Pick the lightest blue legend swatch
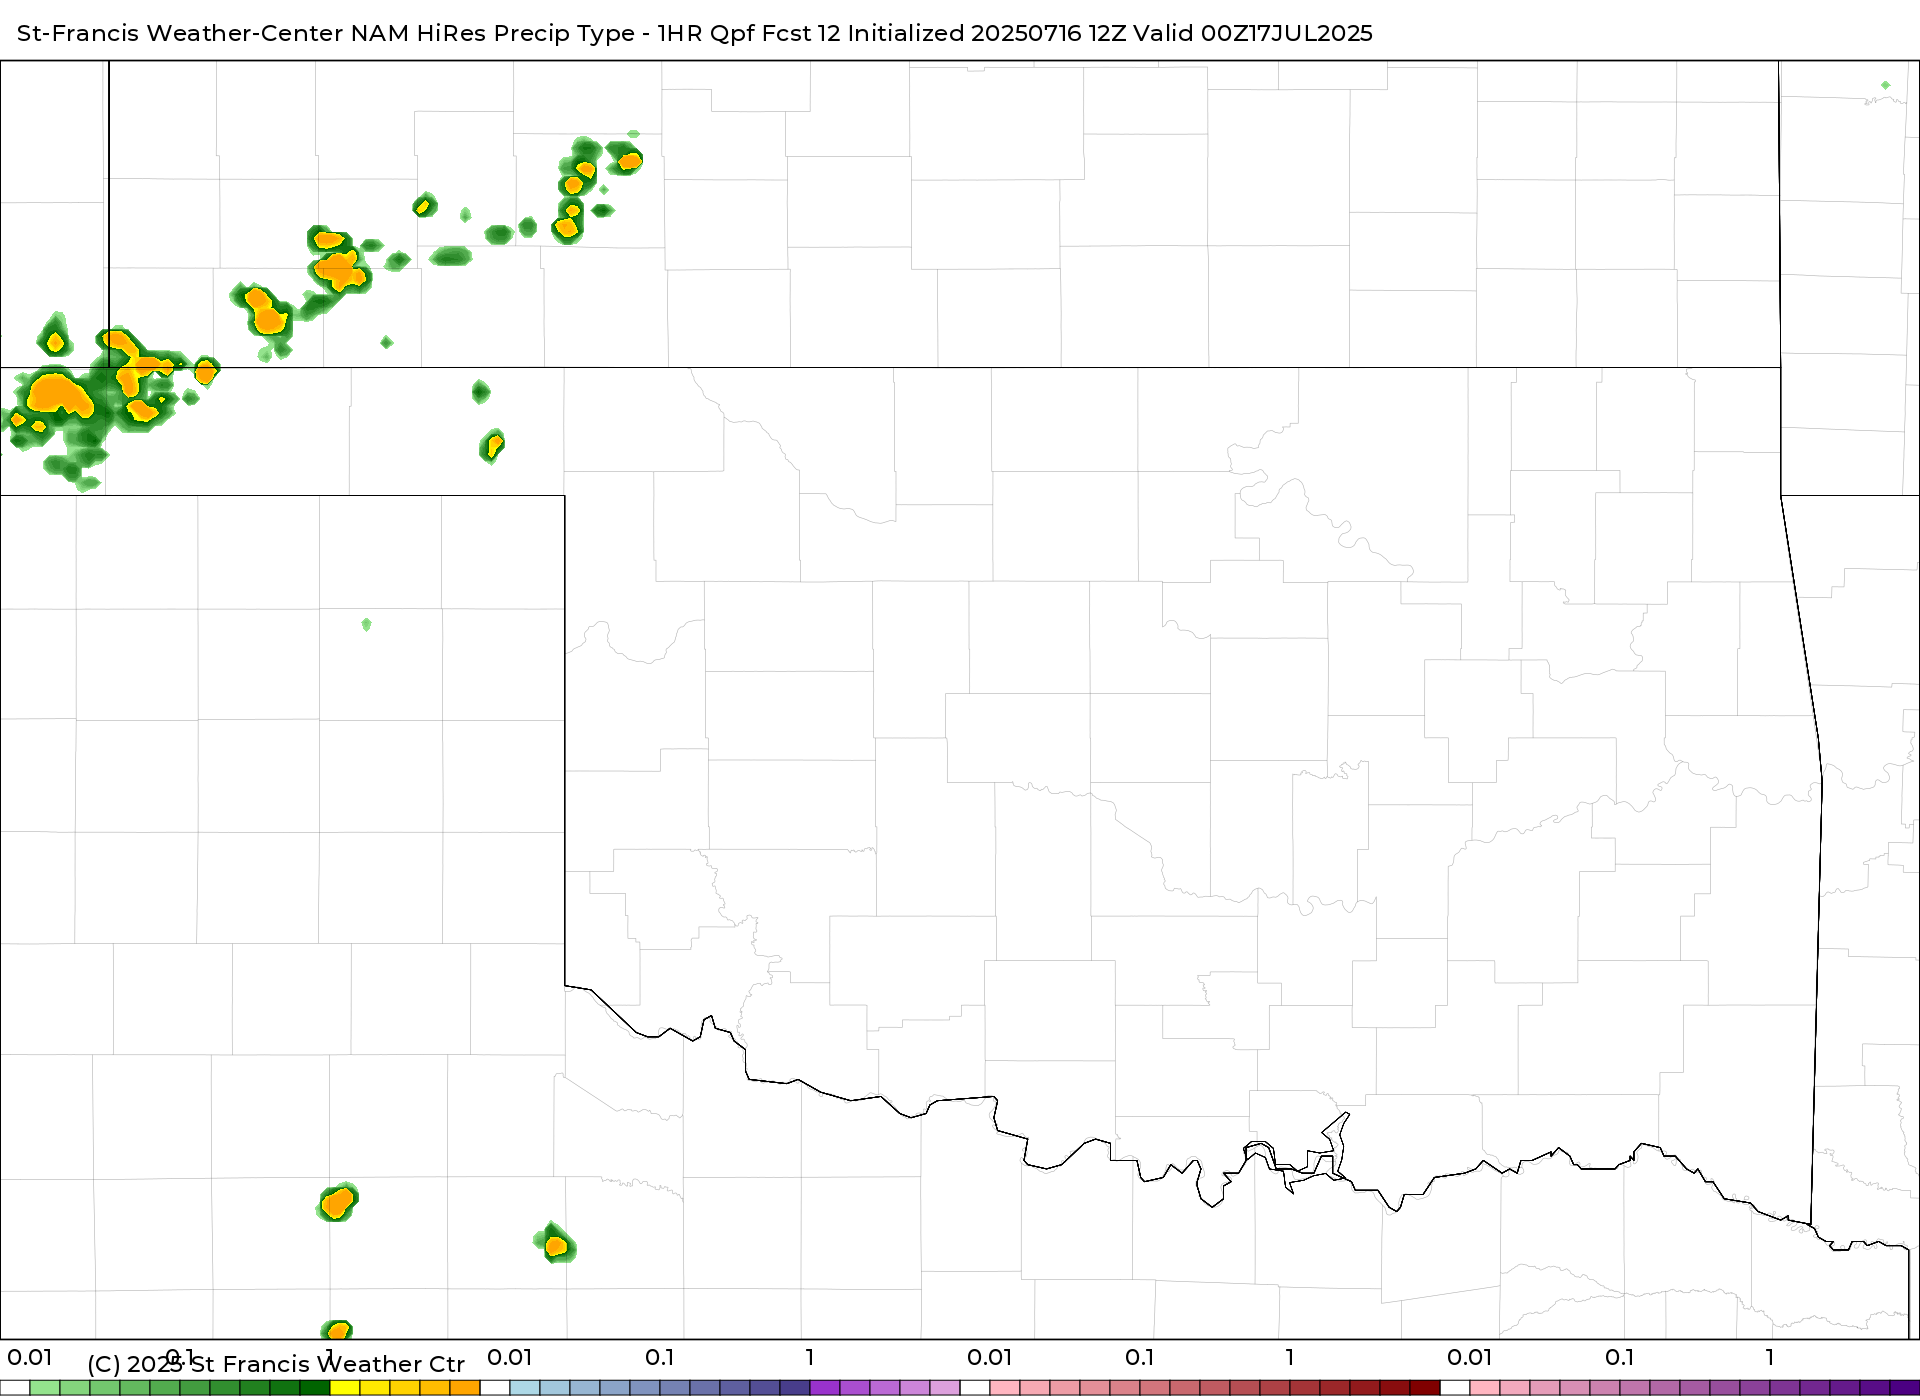Viewport: 1920px width, 1400px height. tap(525, 1388)
